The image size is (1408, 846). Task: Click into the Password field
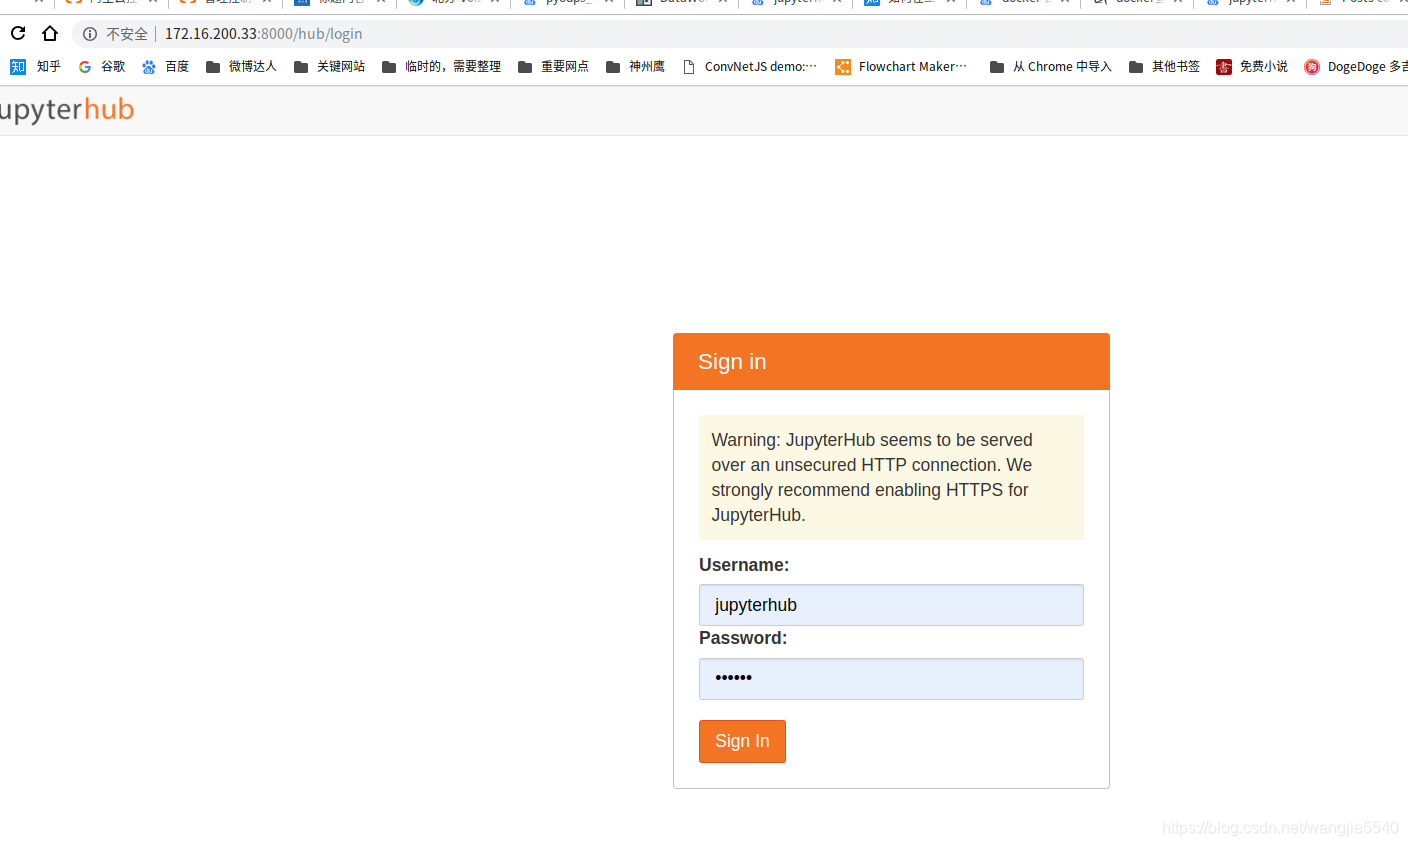[x=891, y=679]
